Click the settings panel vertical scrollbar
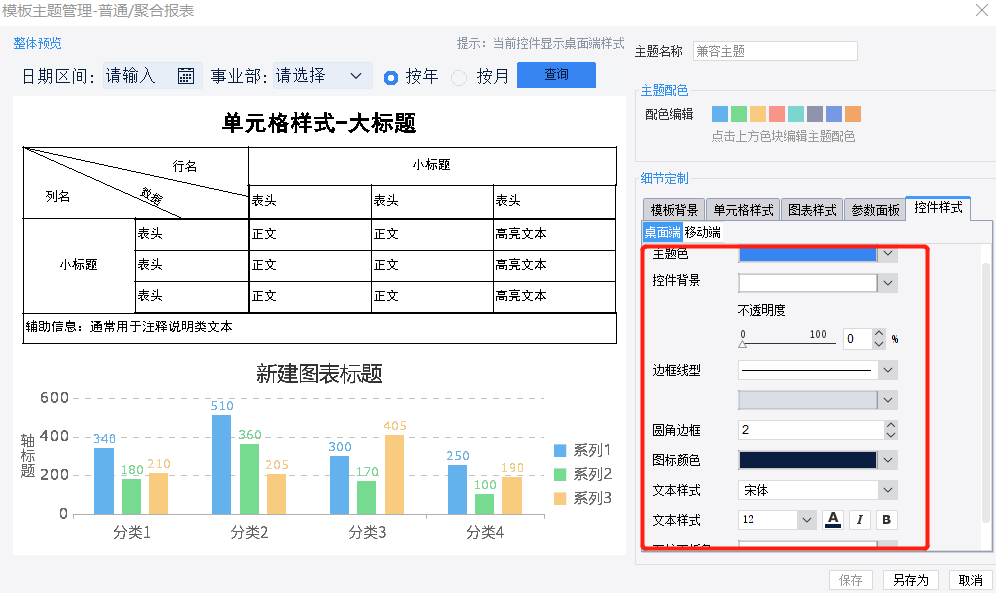This screenshot has width=996, height=593. pos(986,394)
